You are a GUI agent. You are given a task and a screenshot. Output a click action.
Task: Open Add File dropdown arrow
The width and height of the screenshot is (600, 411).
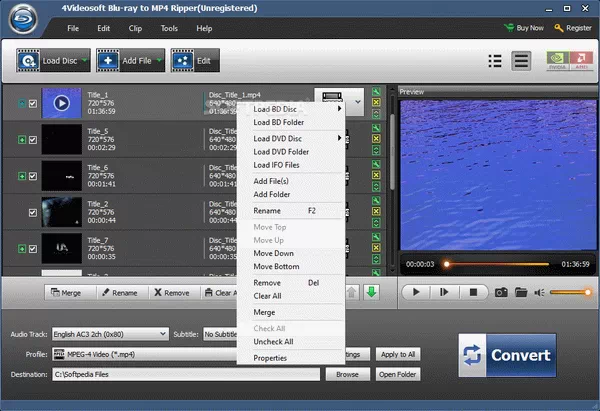click(x=159, y=60)
